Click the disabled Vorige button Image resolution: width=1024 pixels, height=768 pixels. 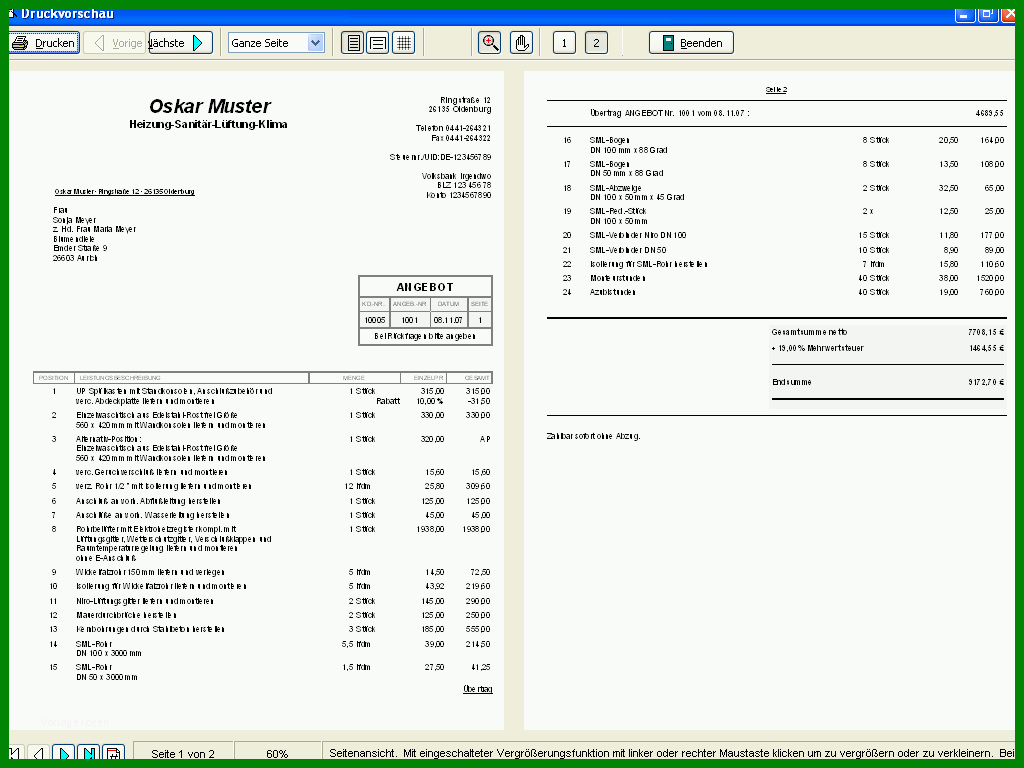[116, 43]
